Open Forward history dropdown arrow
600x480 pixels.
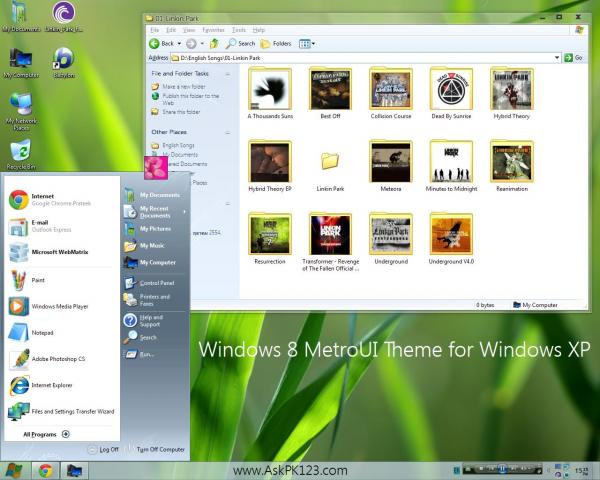pos(202,44)
